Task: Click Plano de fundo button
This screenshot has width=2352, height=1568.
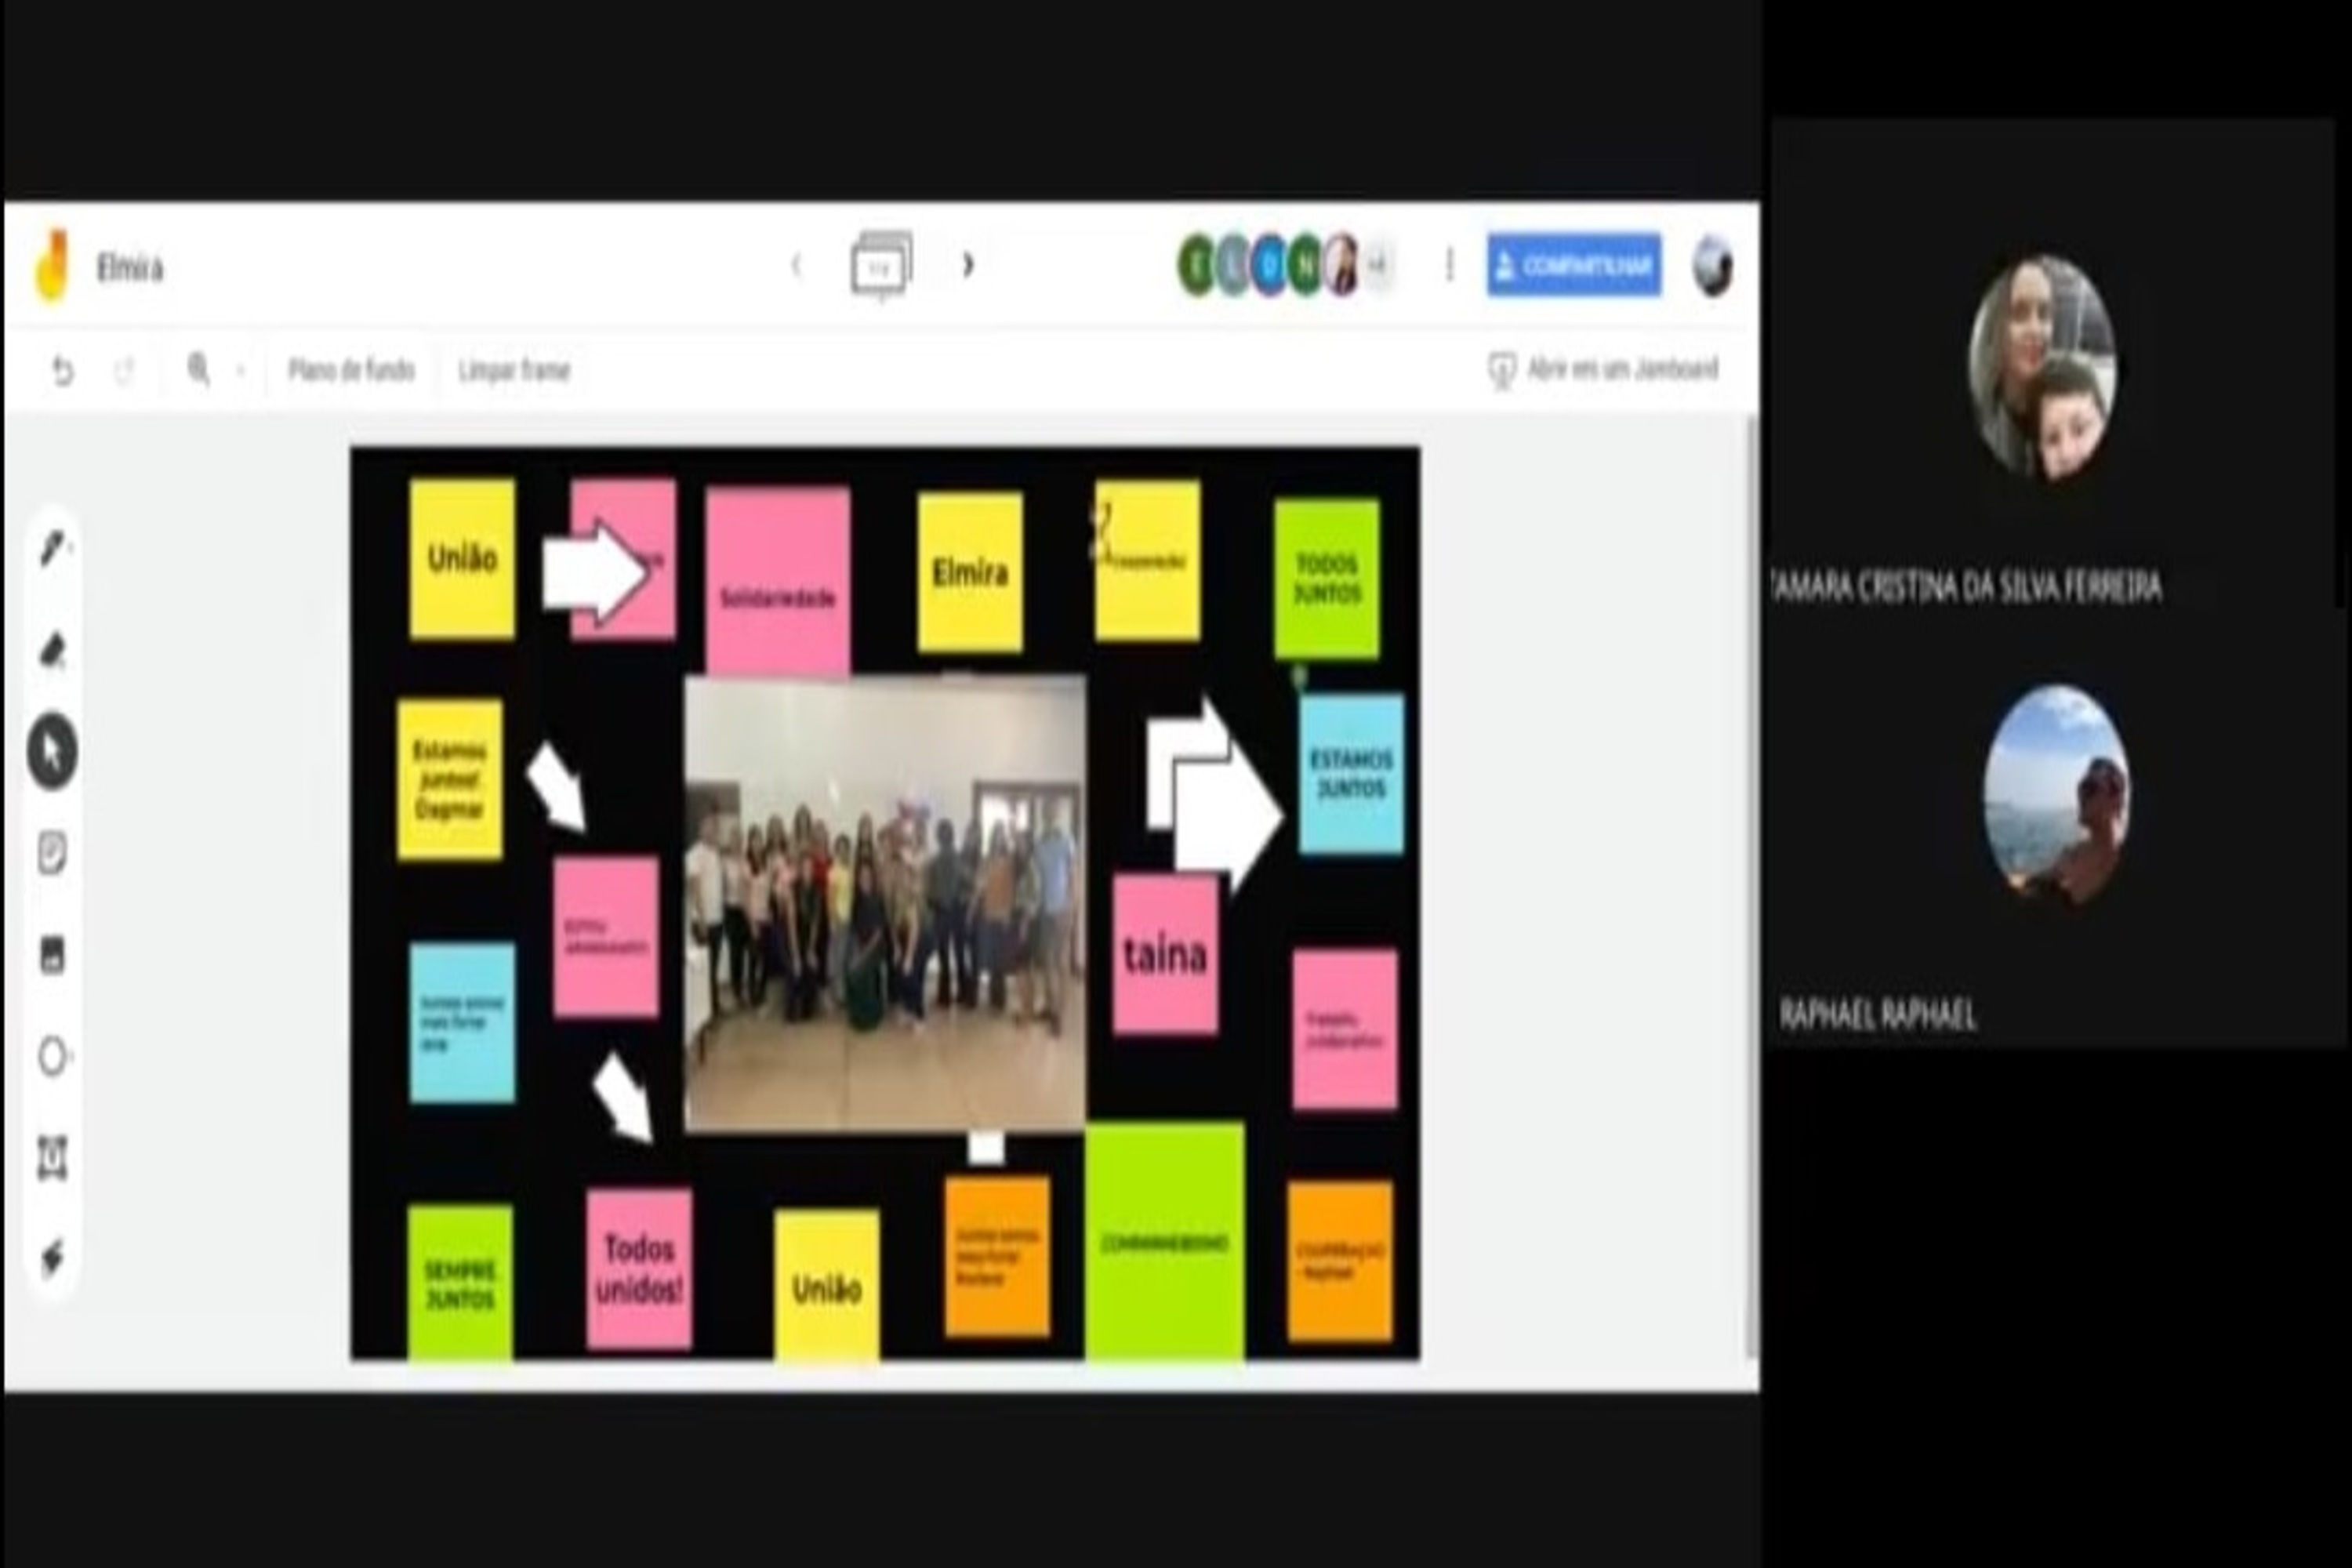Action: click(351, 371)
